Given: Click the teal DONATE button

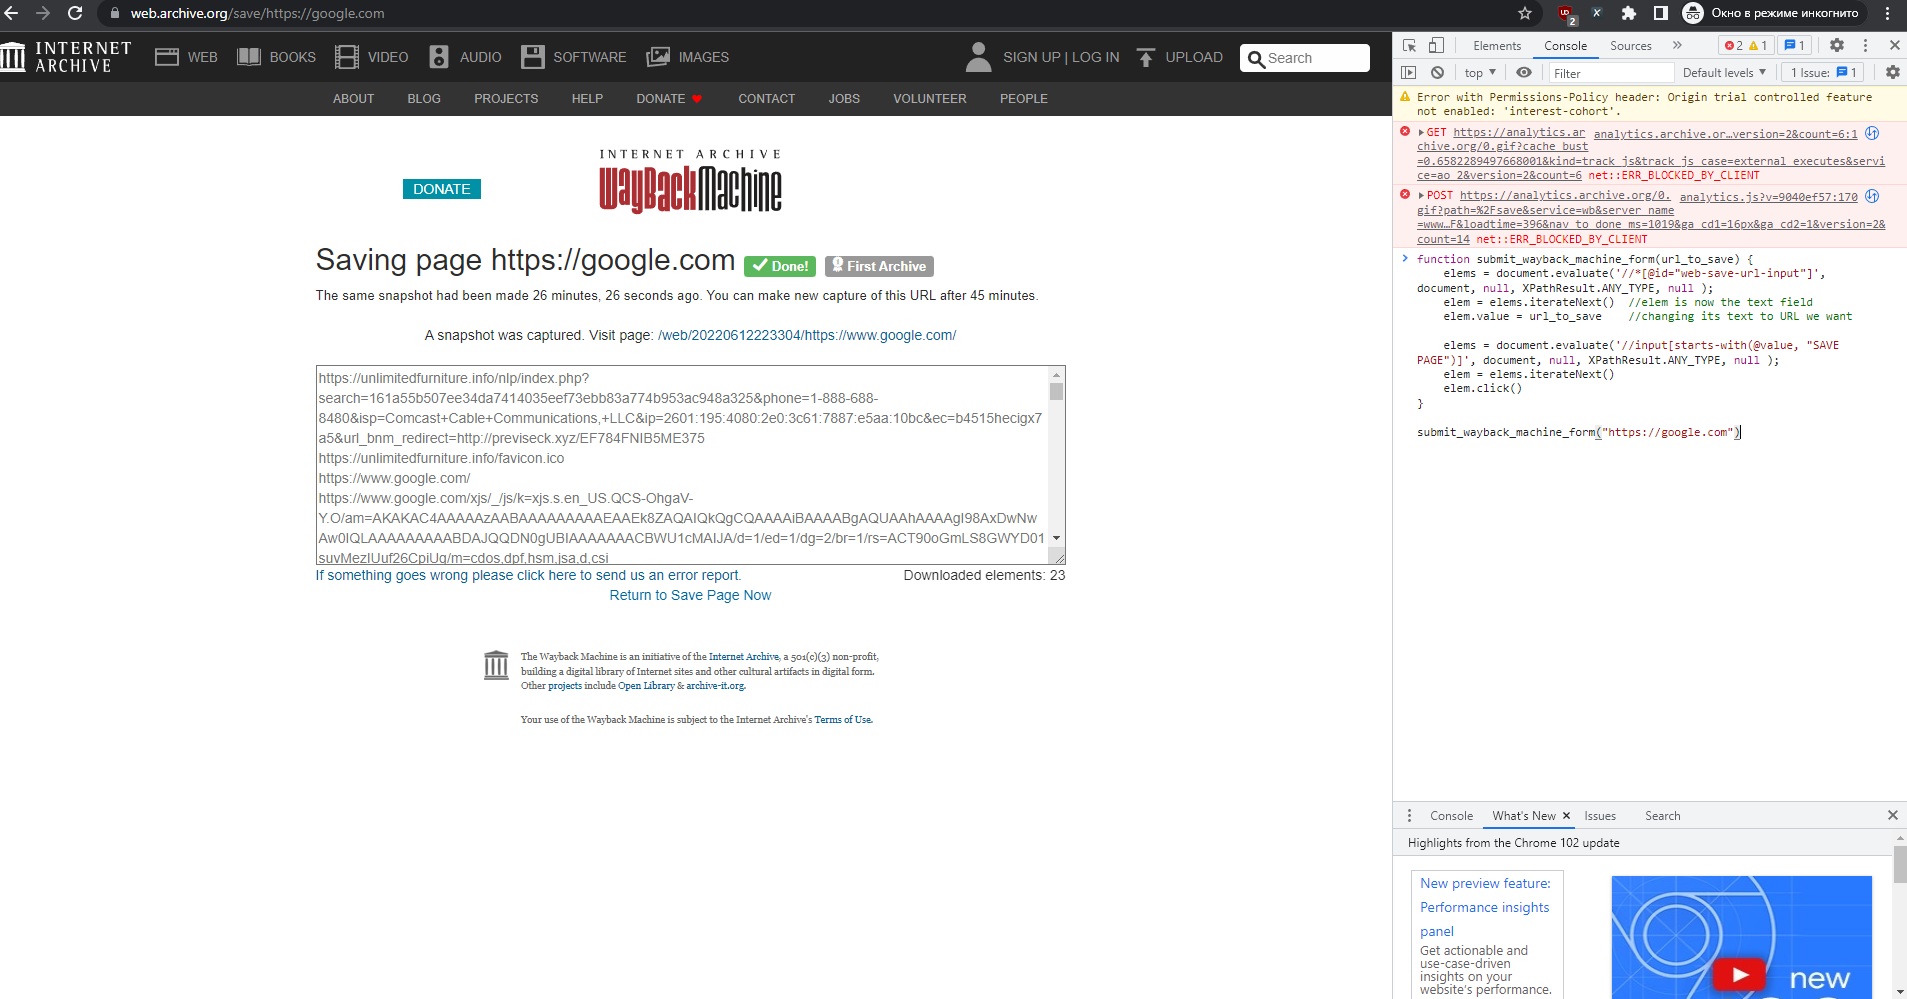Looking at the screenshot, I should click(441, 189).
